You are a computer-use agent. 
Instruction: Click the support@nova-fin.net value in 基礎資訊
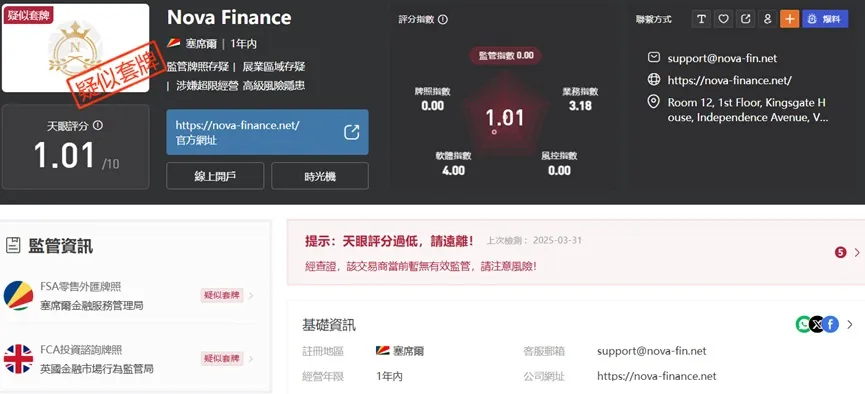coord(652,351)
